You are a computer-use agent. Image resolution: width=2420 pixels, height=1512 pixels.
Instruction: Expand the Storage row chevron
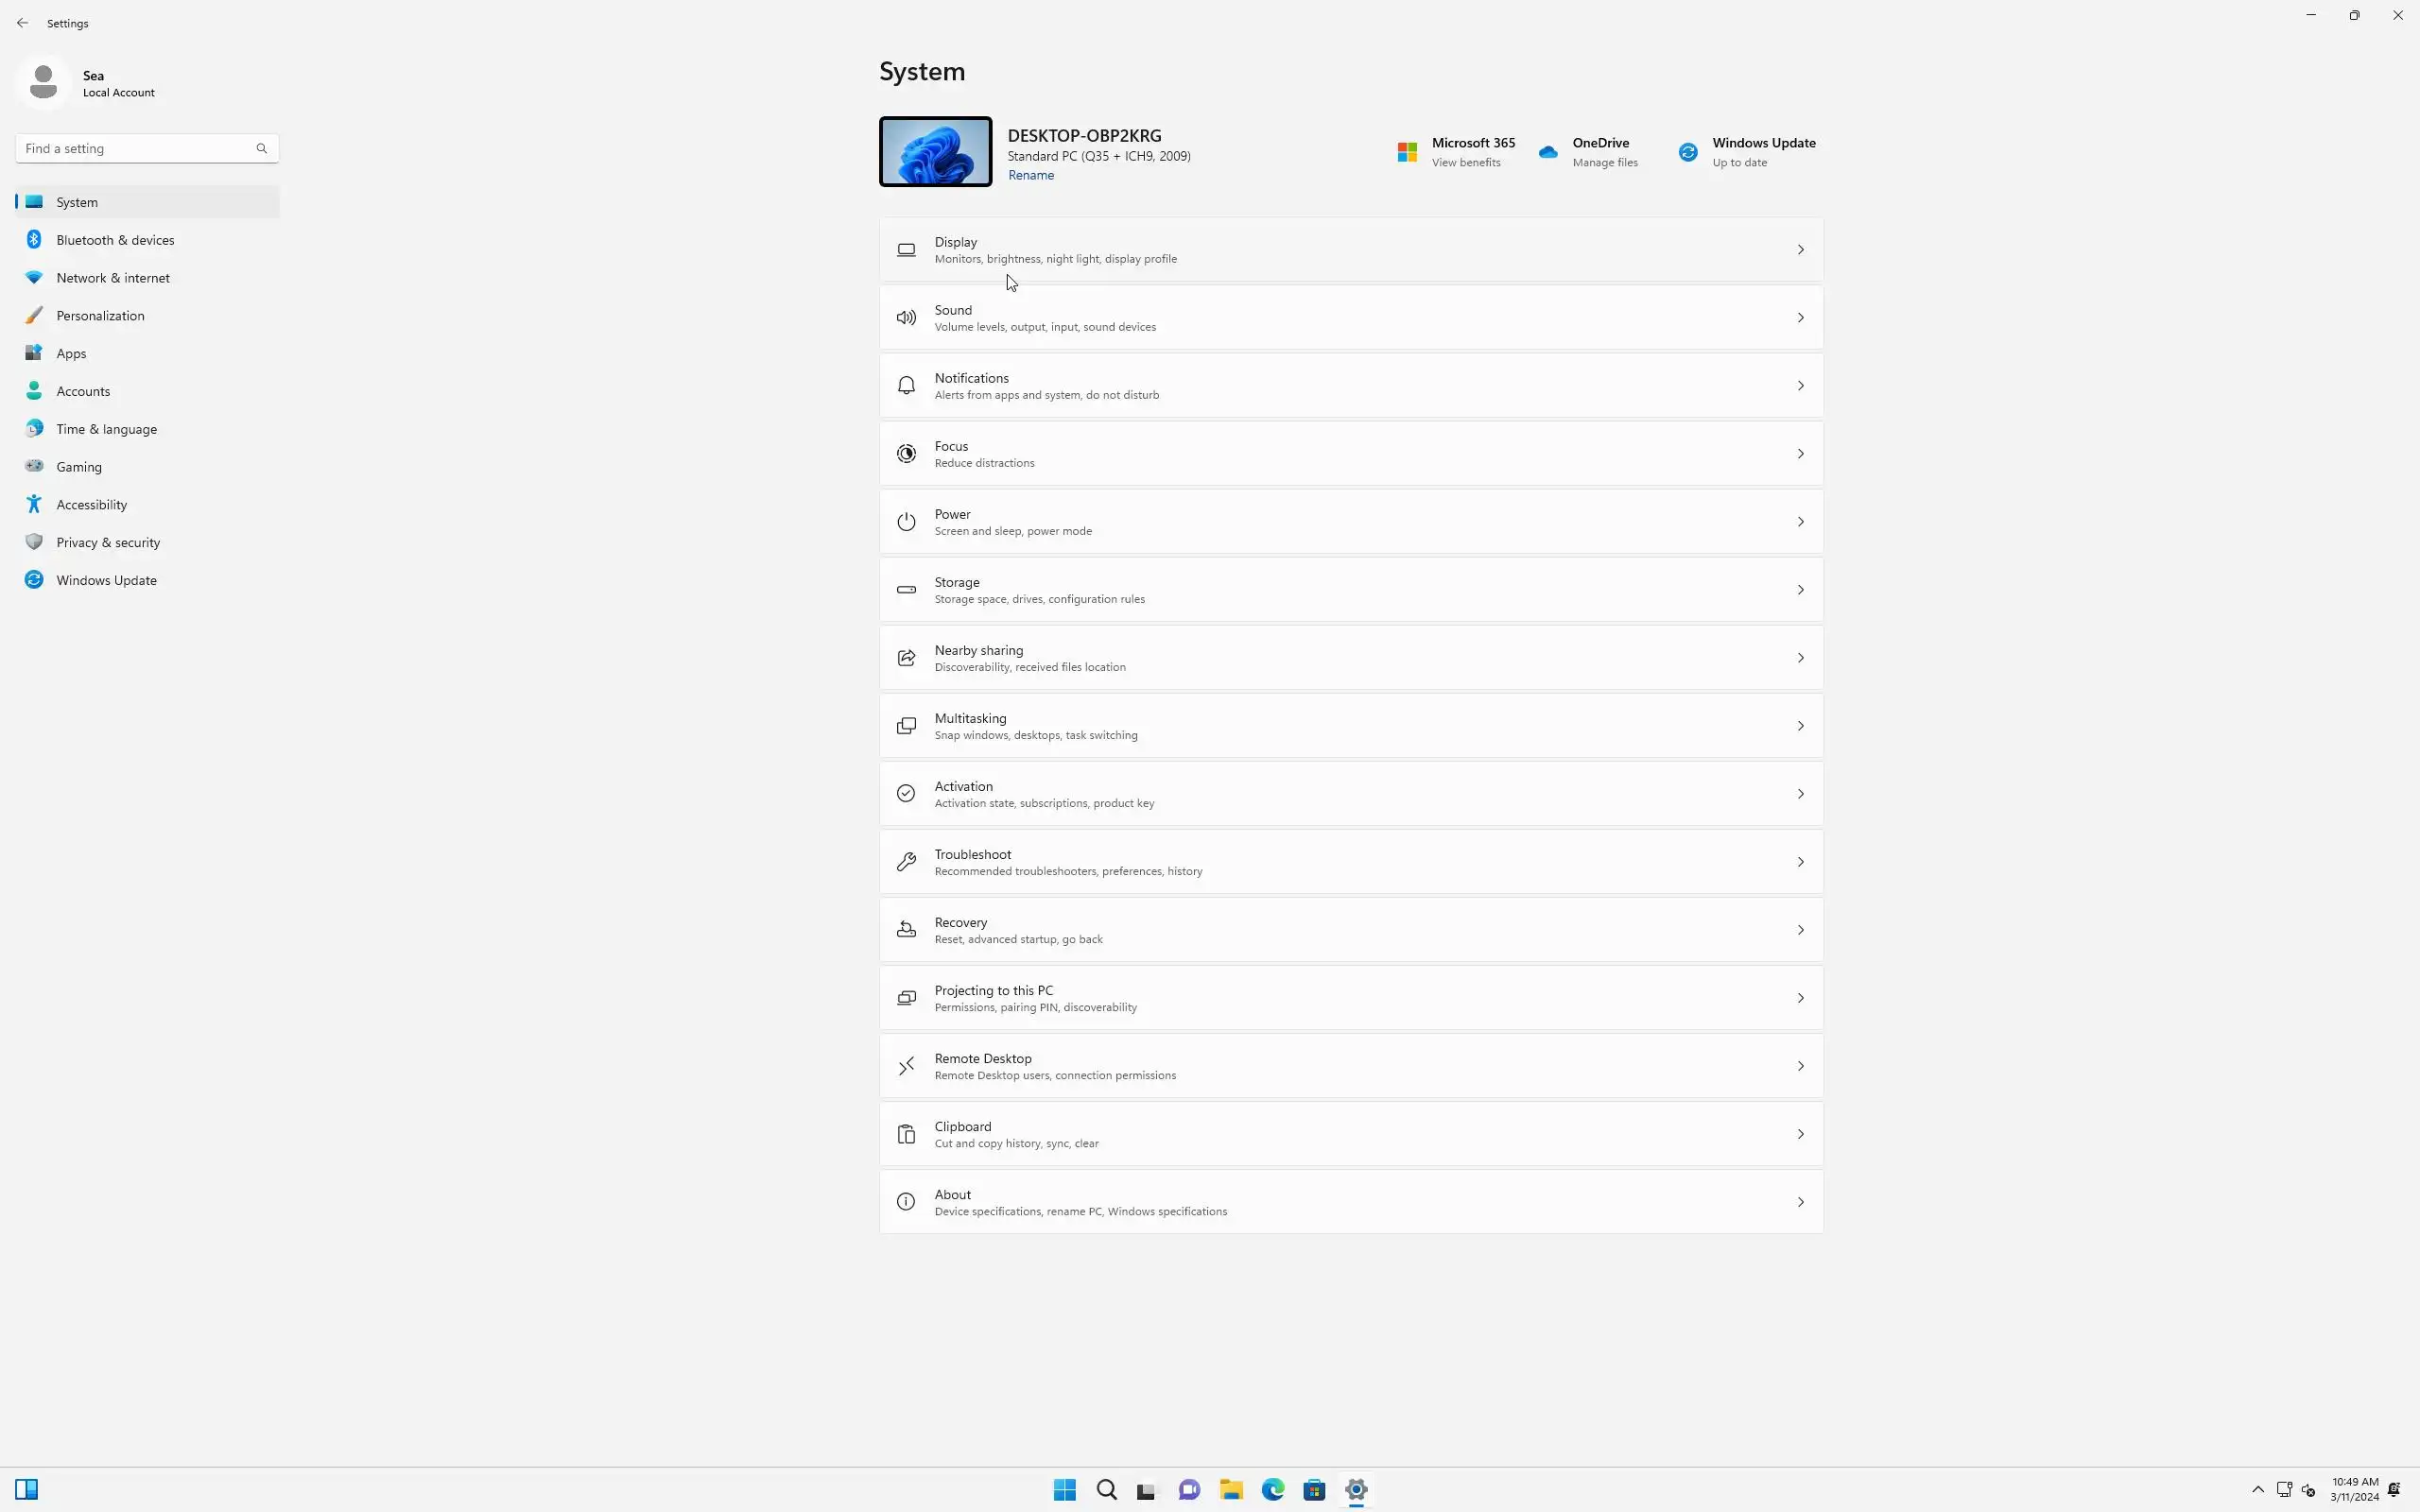(x=1800, y=590)
